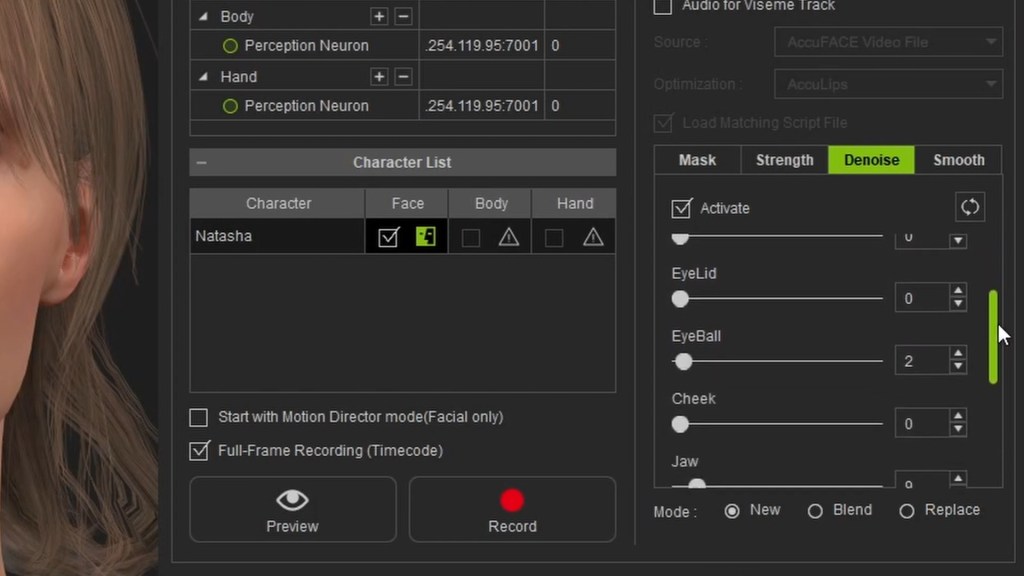Open Source dropdown AccuFACE Video File

pyautogui.click(x=888, y=42)
